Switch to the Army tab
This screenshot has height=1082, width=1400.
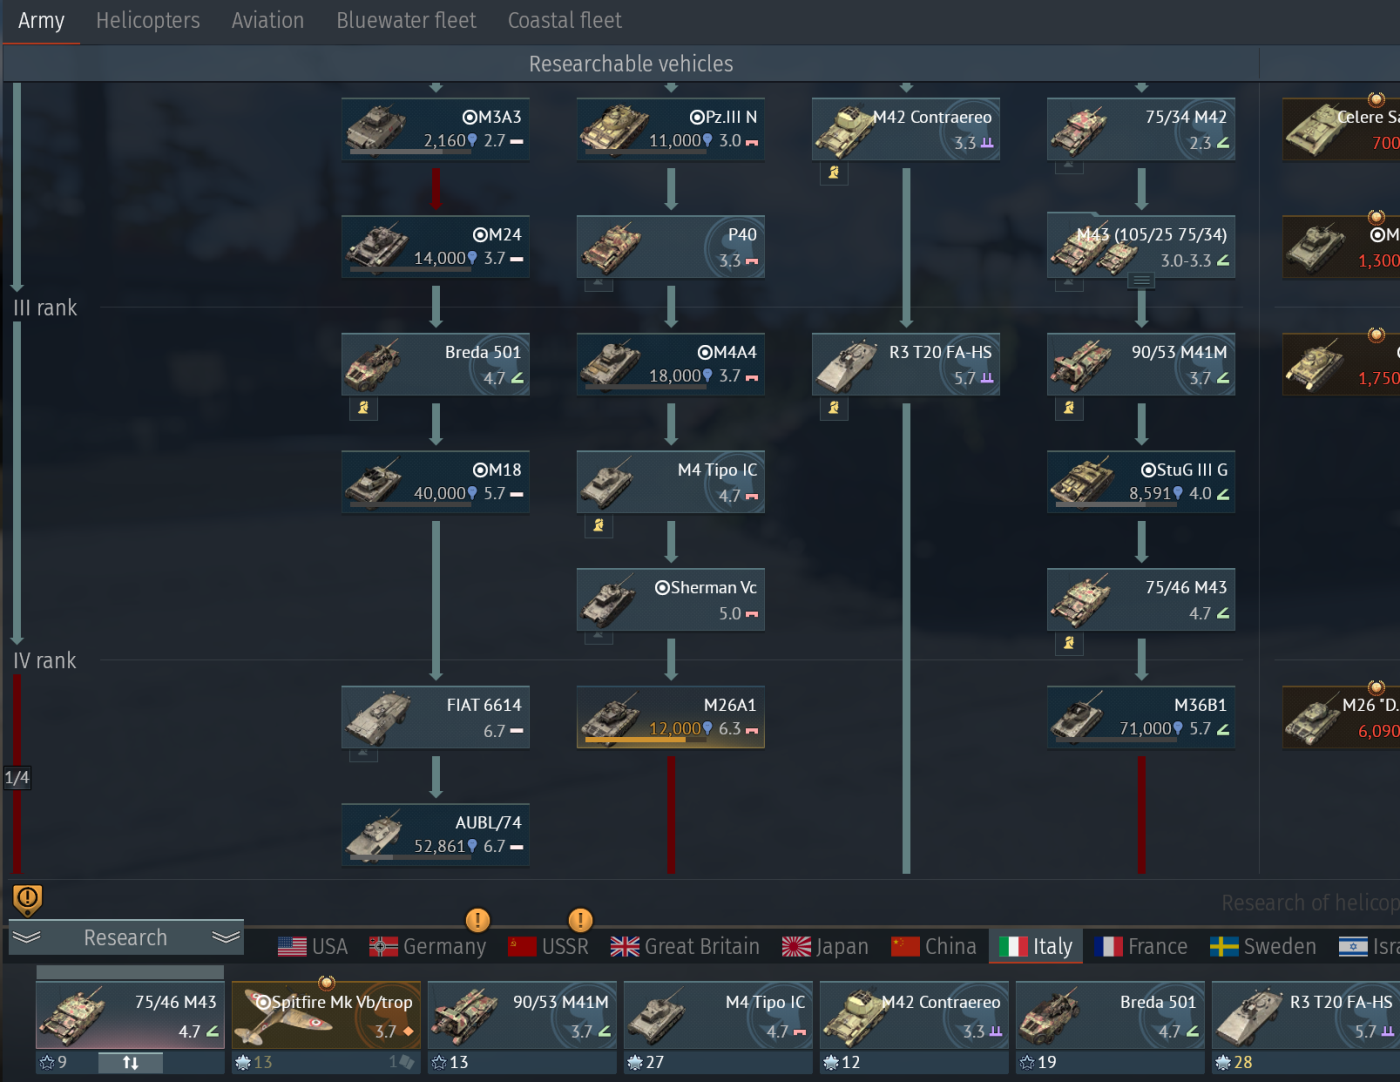pos(41,20)
